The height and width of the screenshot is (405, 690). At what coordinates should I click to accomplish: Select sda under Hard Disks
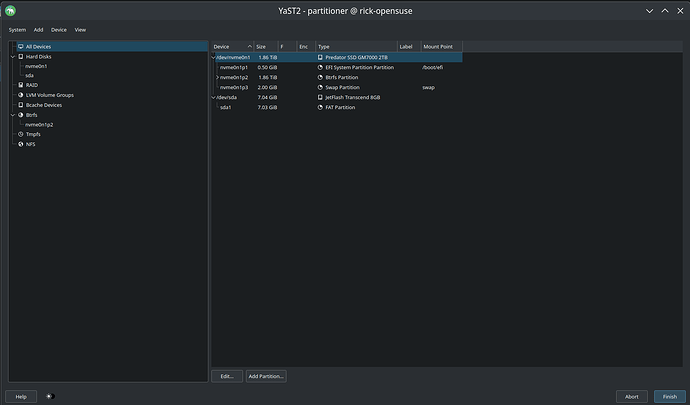click(x=30, y=76)
